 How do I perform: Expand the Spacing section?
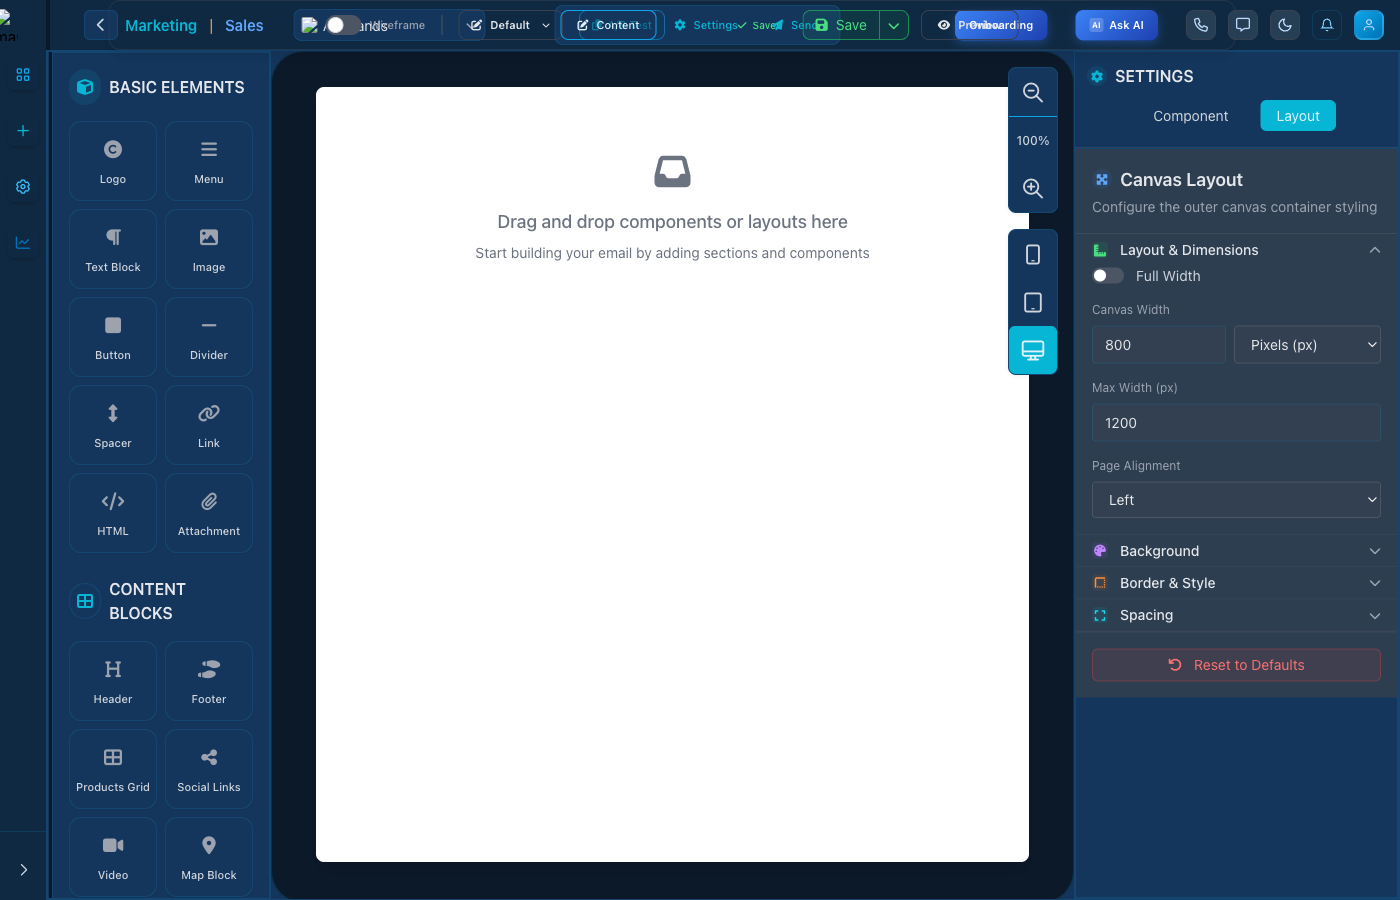(1236, 615)
